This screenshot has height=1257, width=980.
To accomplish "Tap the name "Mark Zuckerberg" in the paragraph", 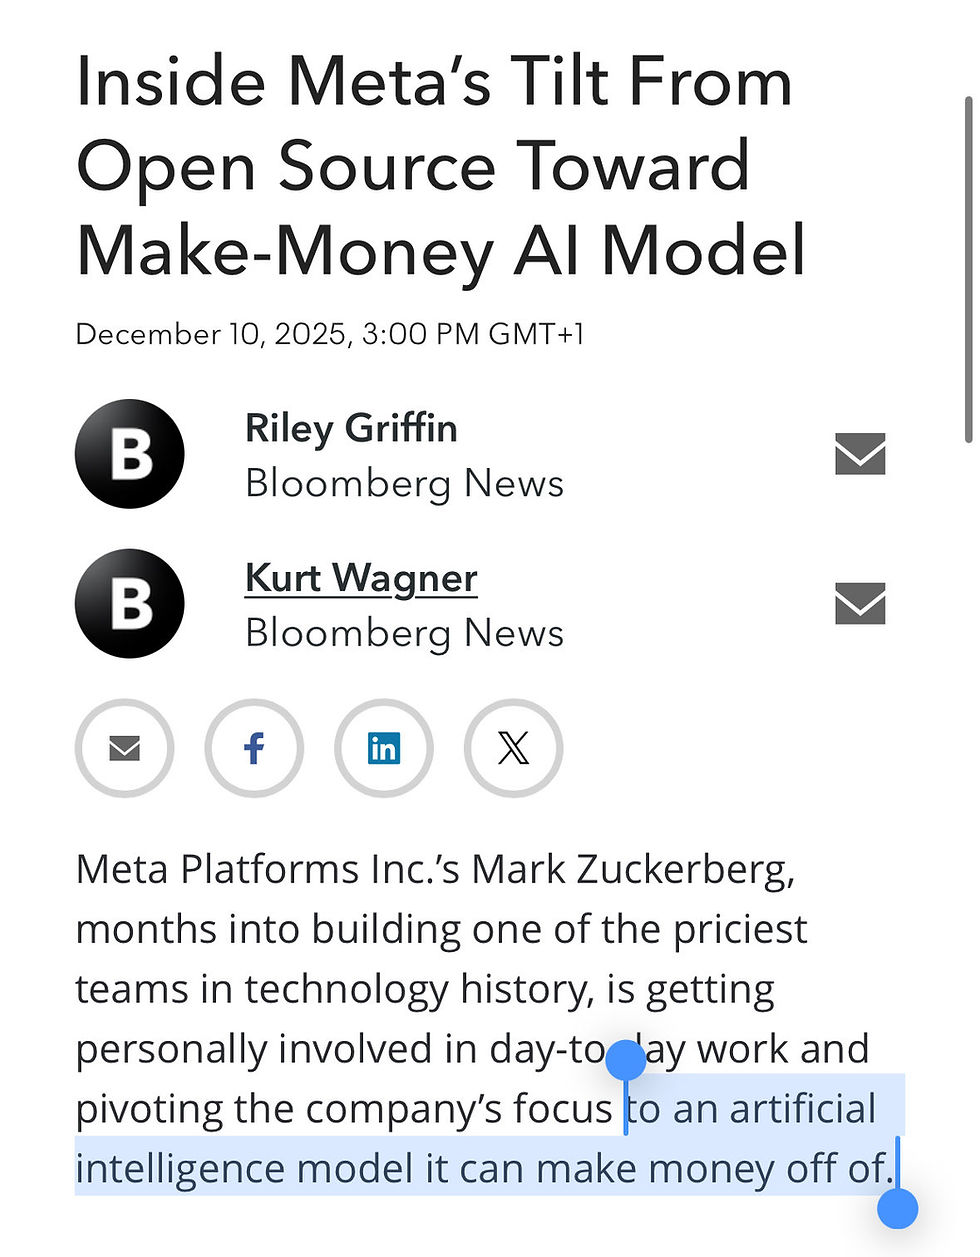I will [632, 869].
